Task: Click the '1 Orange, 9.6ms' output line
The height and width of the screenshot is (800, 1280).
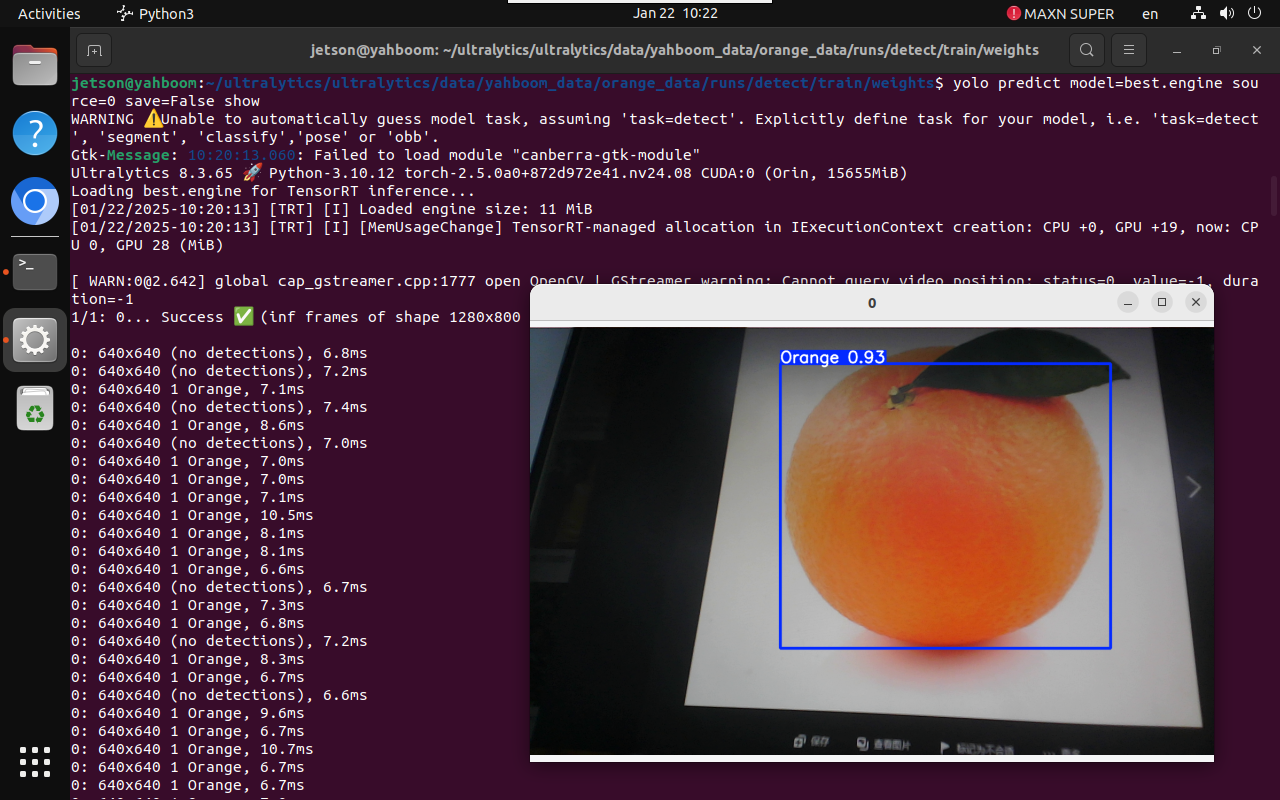Action: pyautogui.click(x=188, y=713)
